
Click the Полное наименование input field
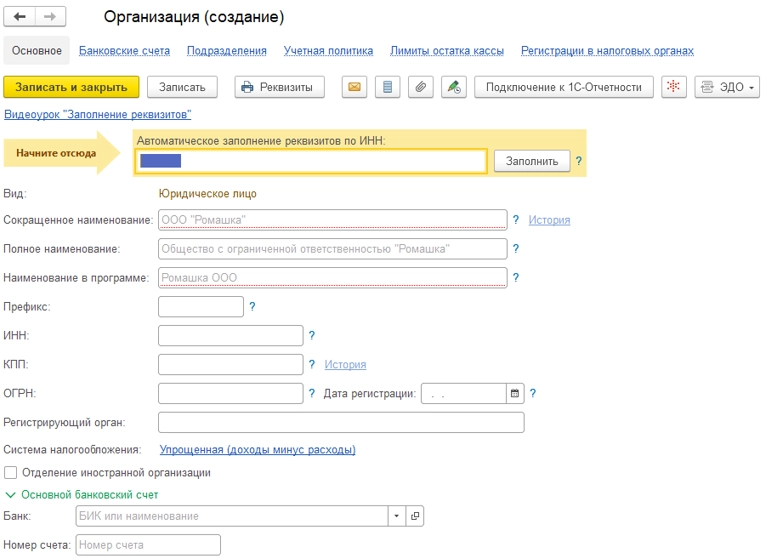333,249
